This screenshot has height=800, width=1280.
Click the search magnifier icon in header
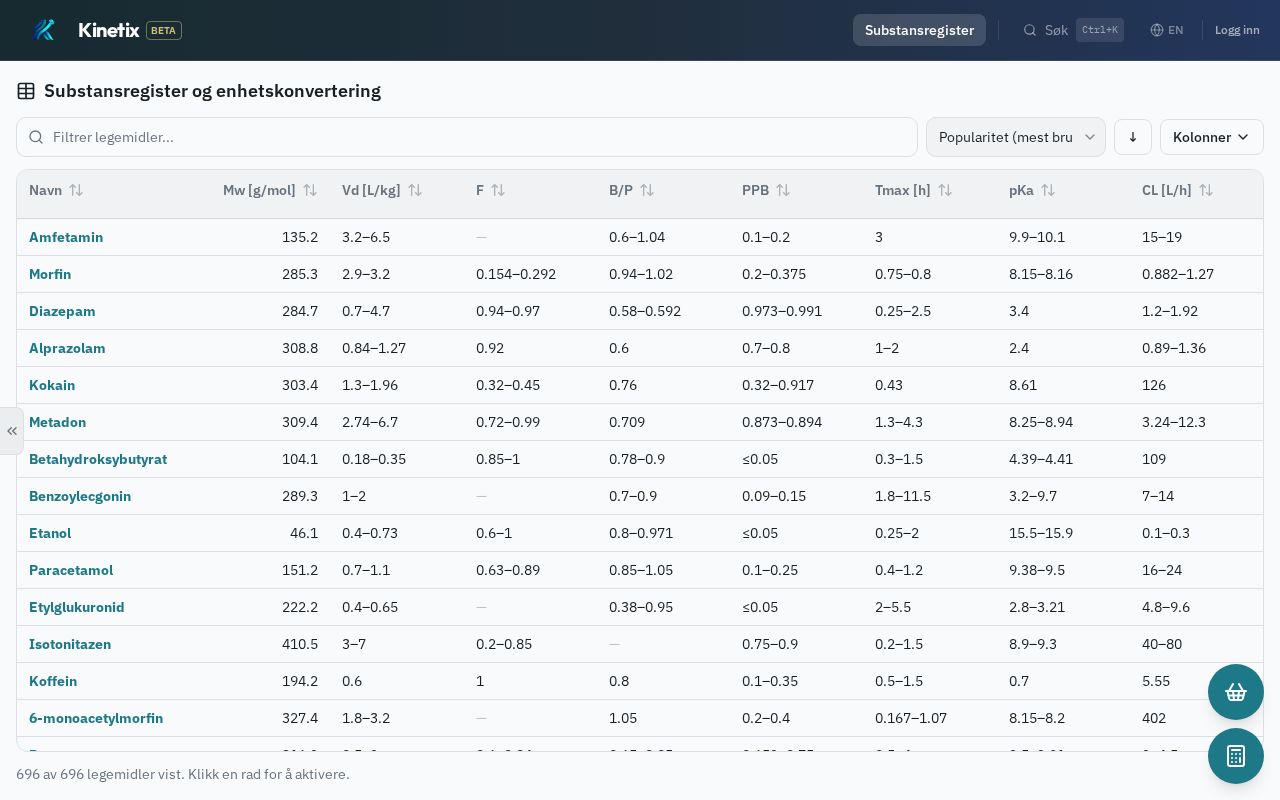1030,30
